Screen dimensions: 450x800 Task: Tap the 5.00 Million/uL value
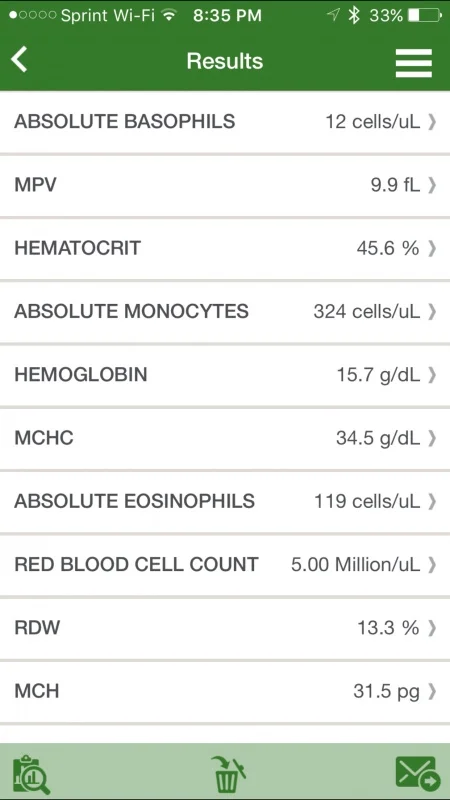(356, 565)
